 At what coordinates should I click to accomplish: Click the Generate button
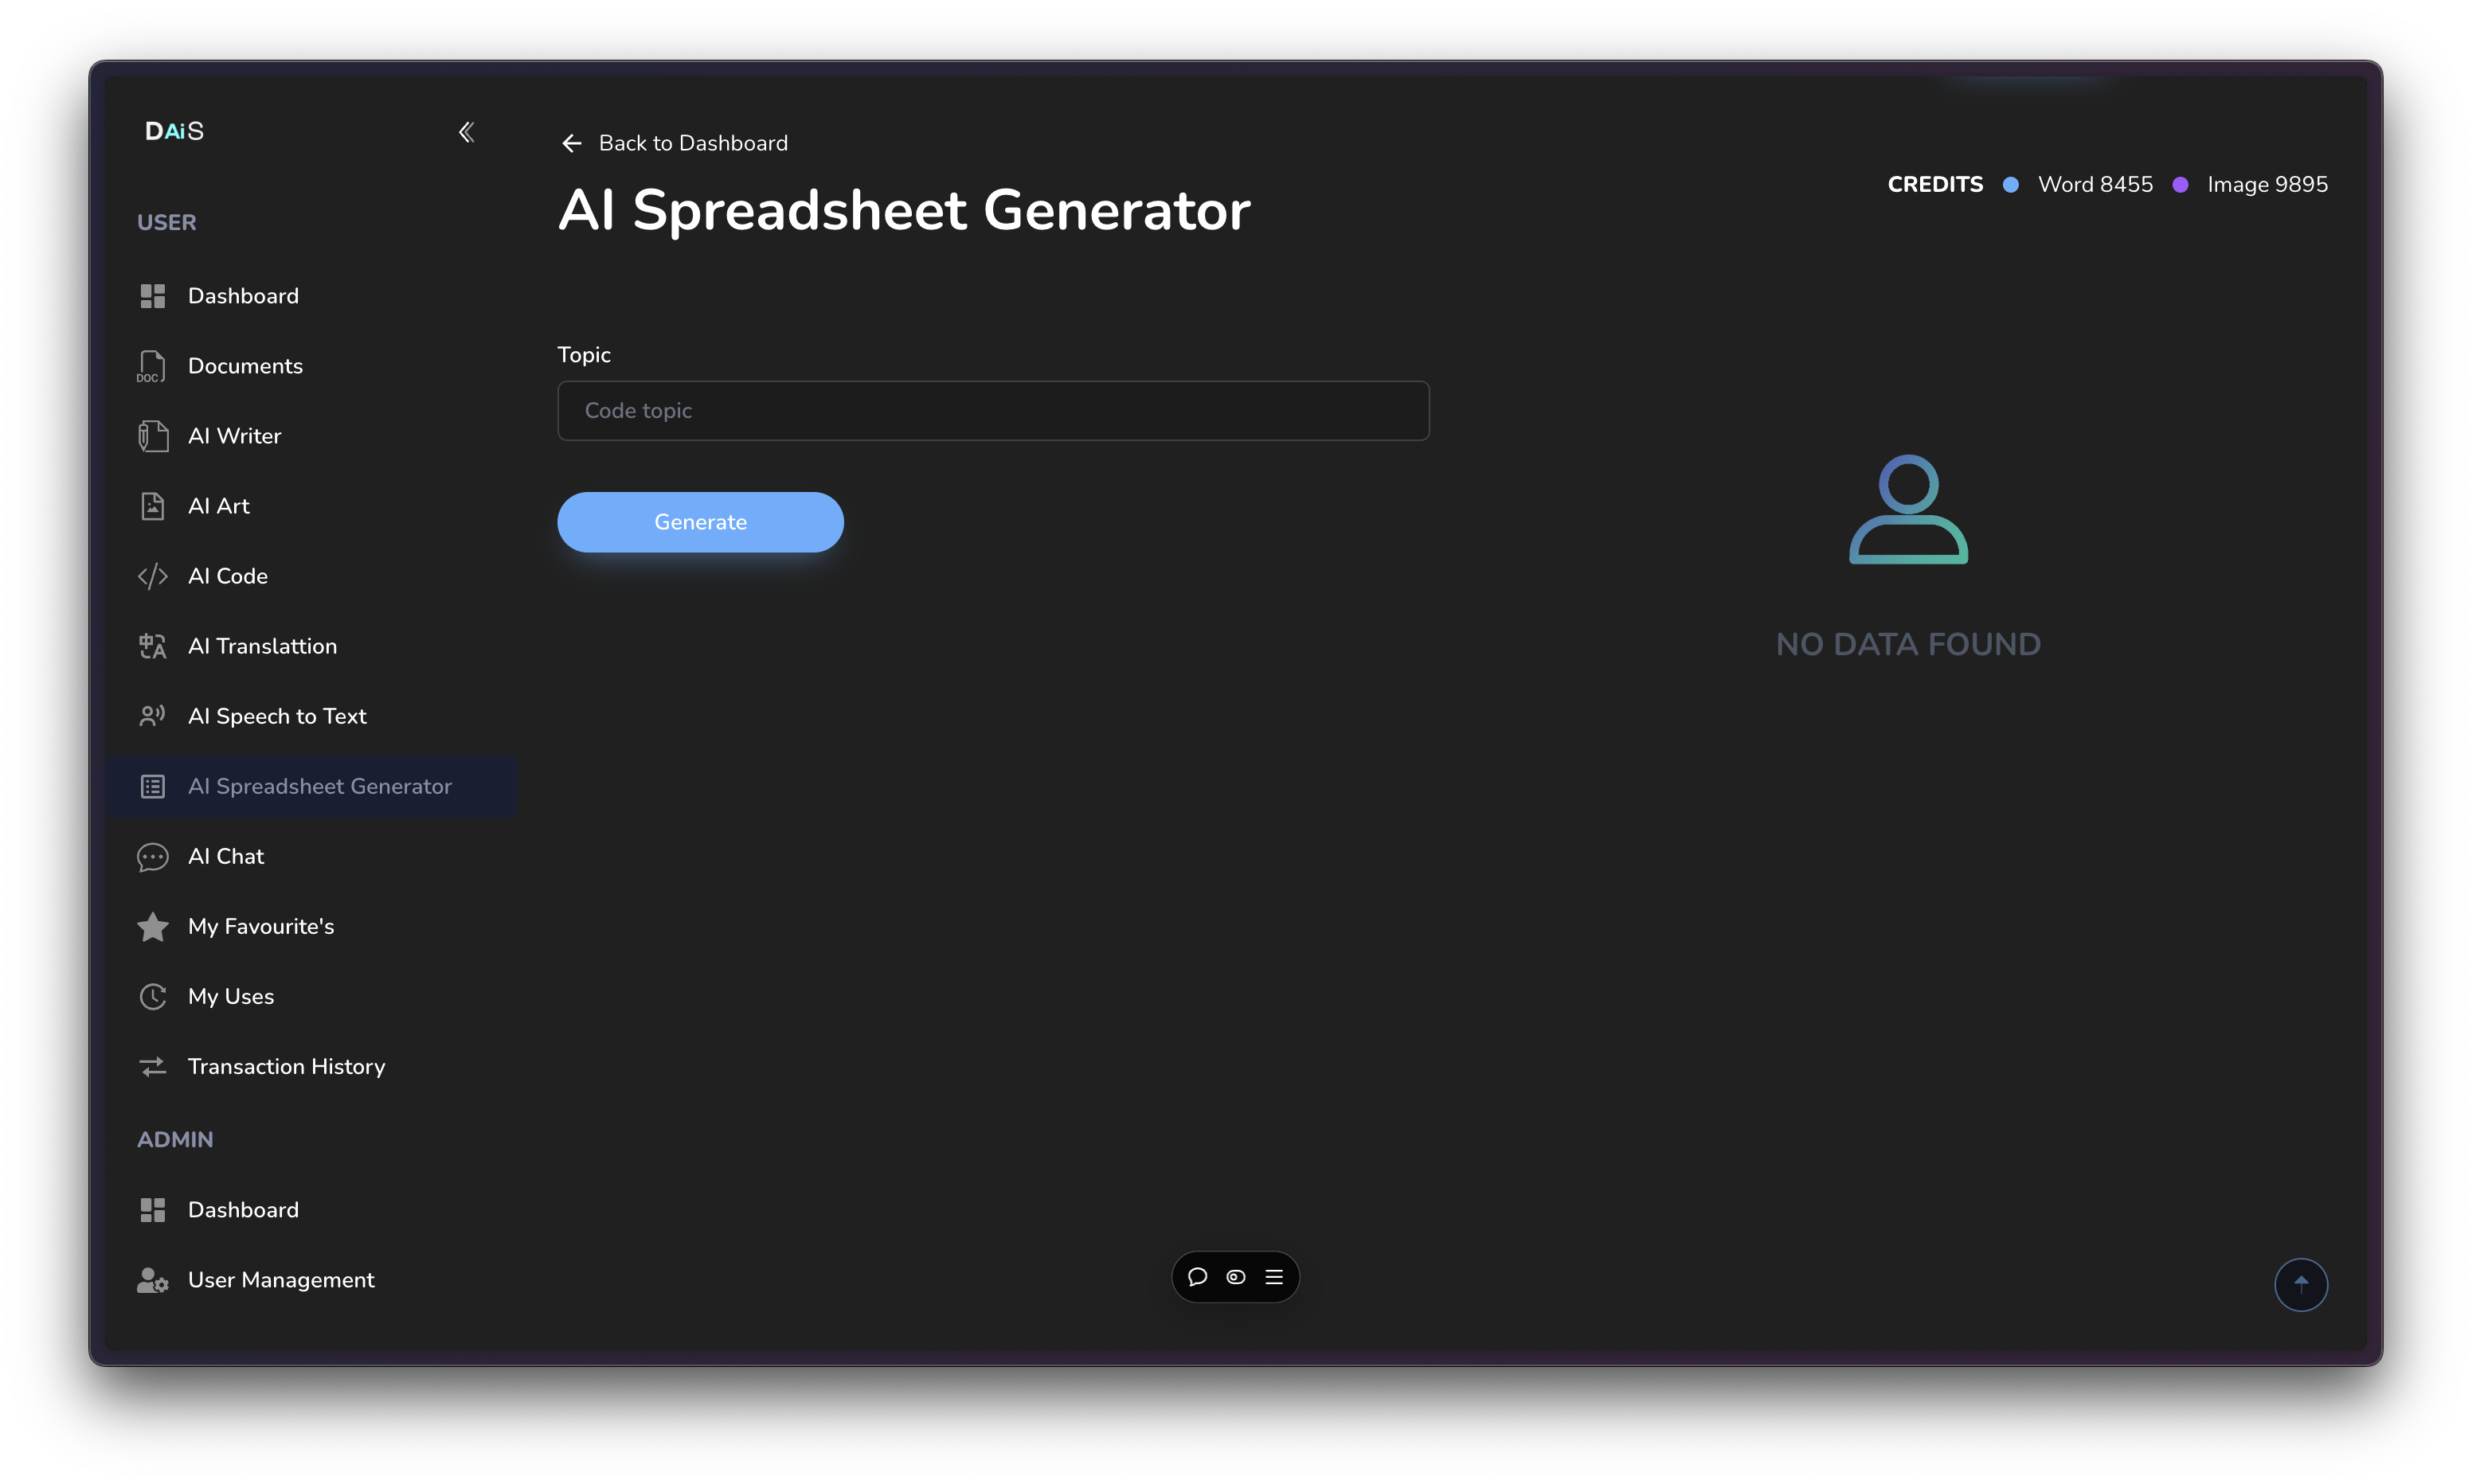700,522
